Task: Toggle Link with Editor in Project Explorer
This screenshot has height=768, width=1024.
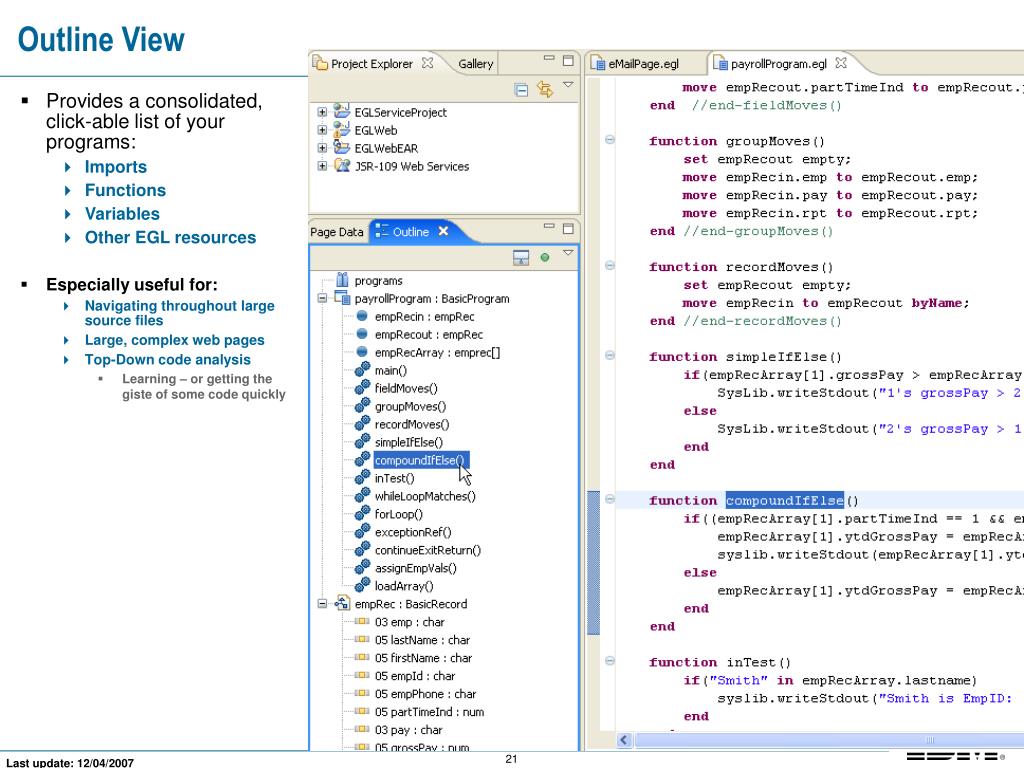Action: 545,89
